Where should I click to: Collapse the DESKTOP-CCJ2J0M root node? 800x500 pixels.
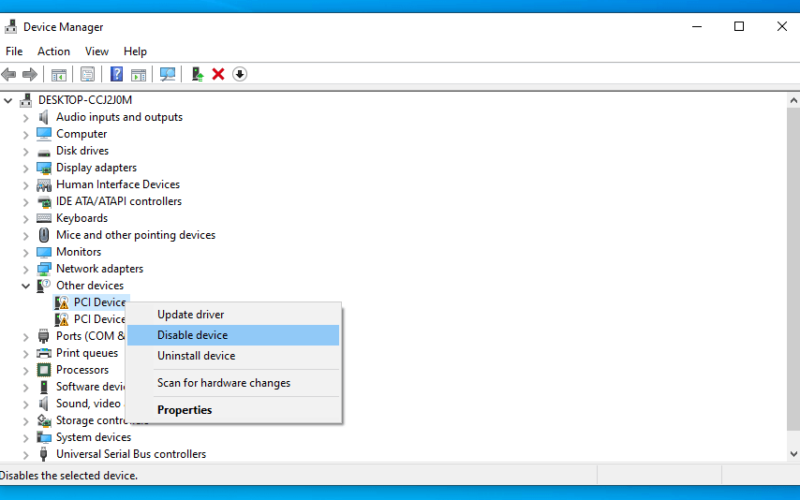(x=8, y=101)
